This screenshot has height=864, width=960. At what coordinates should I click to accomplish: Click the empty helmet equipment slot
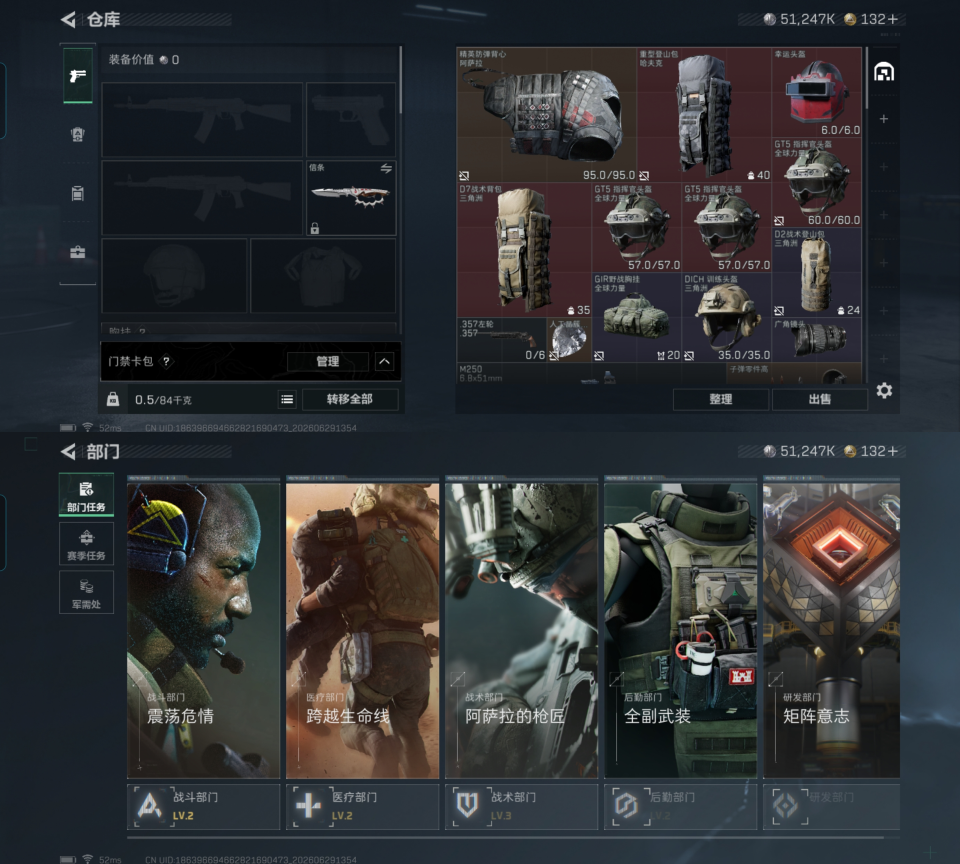coord(174,276)
